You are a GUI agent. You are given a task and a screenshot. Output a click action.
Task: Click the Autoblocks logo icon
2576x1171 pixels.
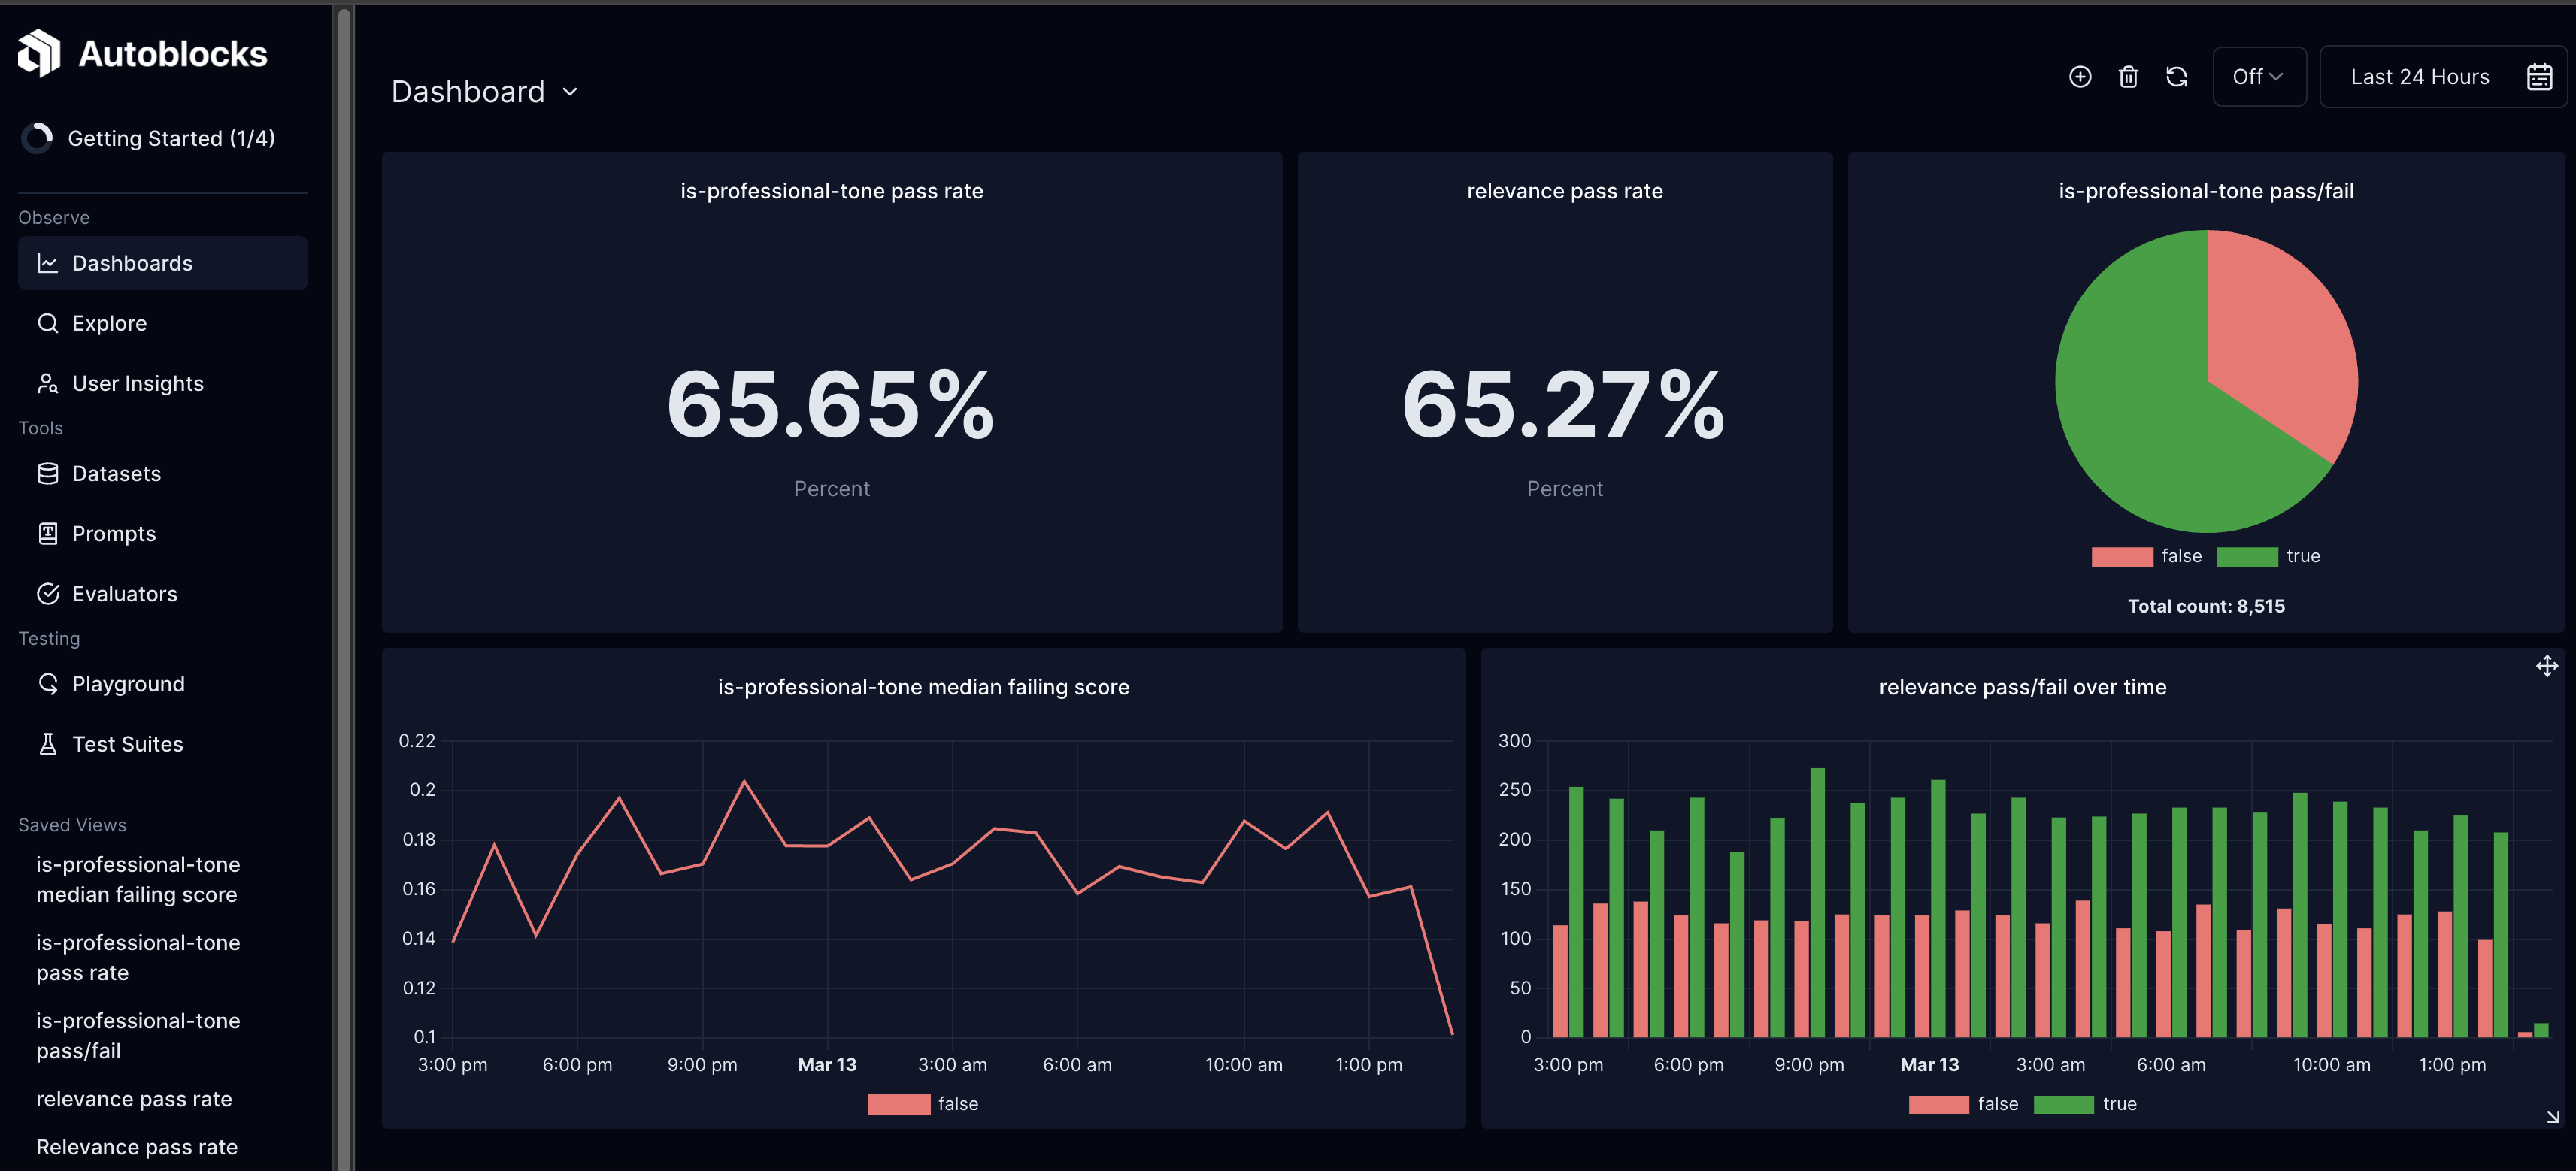(38, 53)
